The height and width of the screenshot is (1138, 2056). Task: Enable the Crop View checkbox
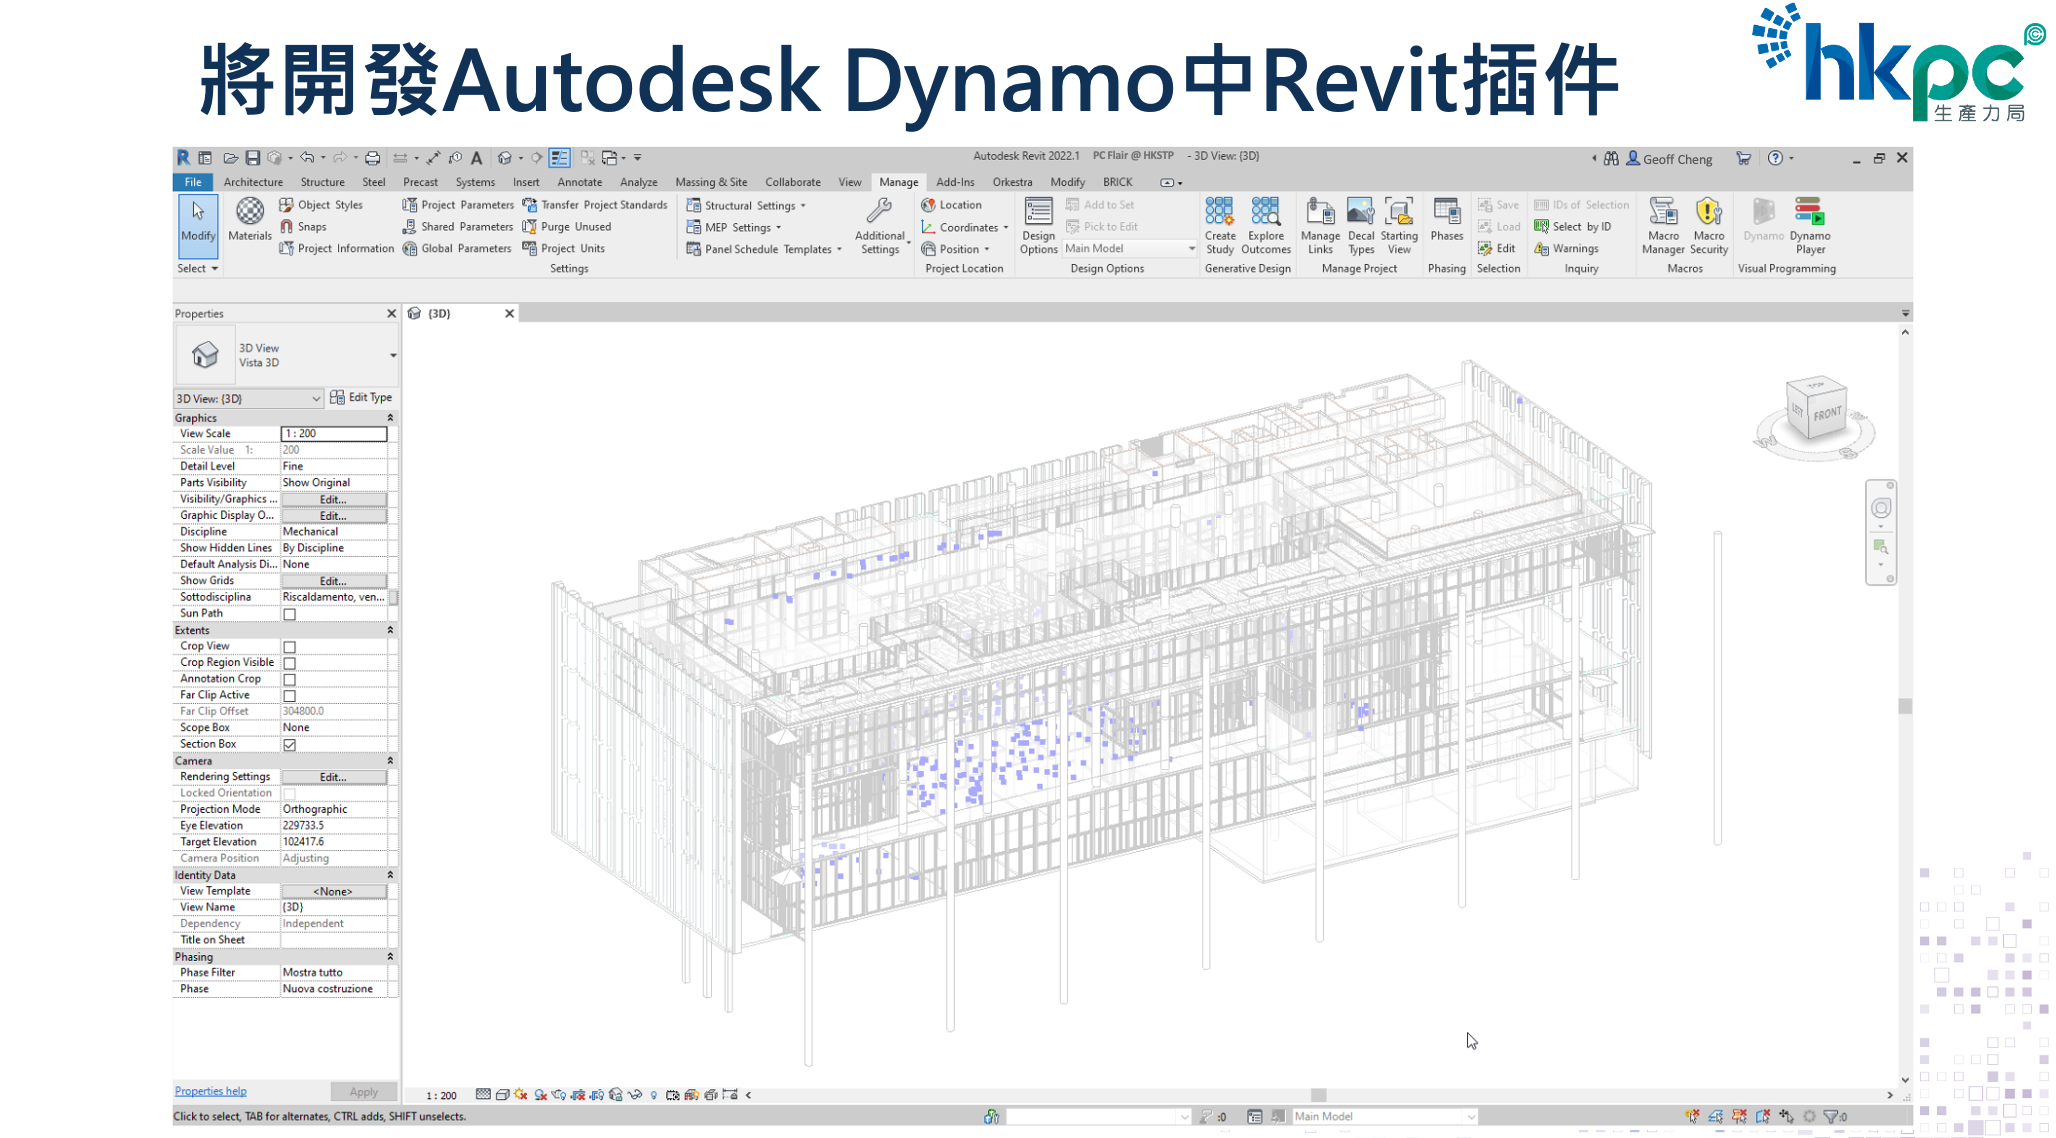(289, 647)
